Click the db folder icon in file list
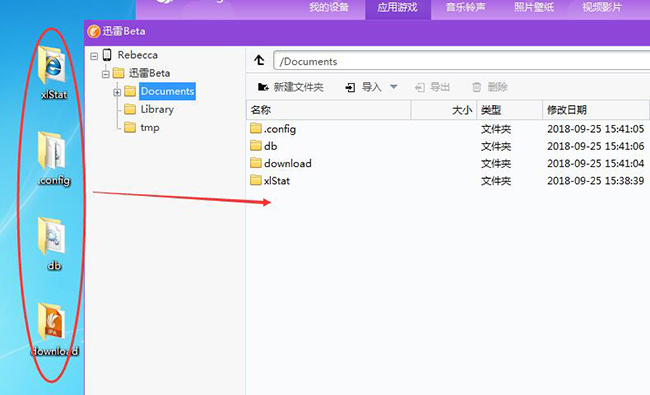Image resolution: width=650 pixels, height=395 pixels. click(x=256, y=145)
